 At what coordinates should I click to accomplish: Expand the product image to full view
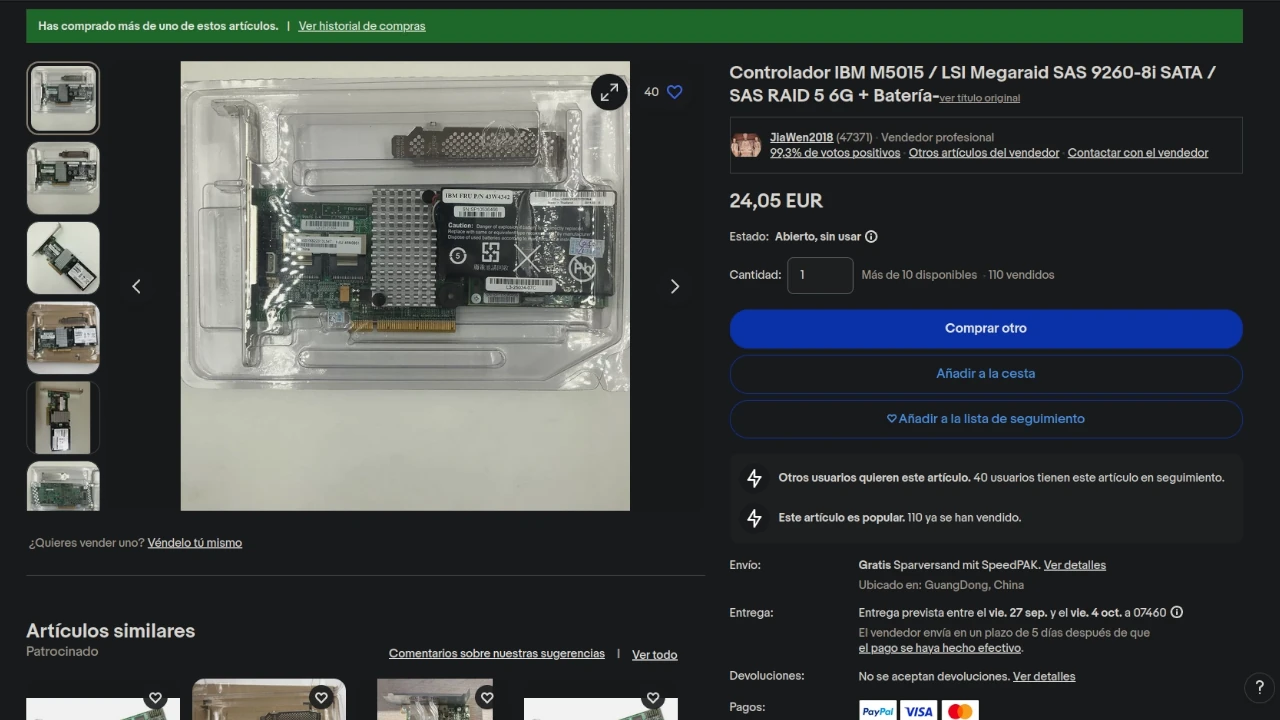pyautogui.click(x=609, y=92)
